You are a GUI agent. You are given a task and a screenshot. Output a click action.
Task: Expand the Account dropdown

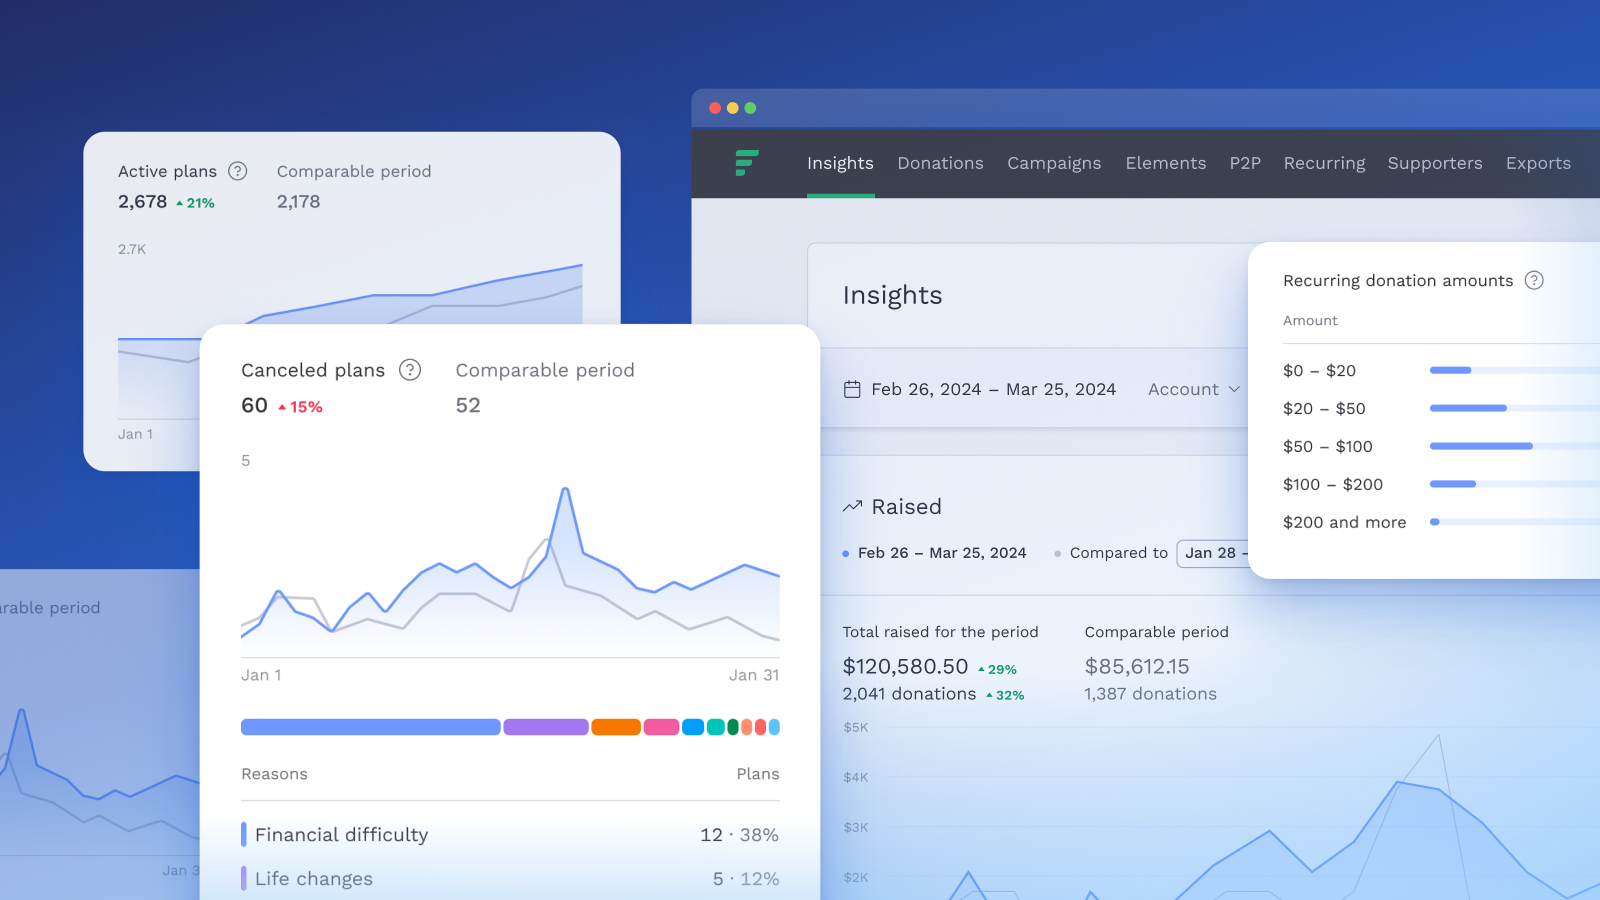[x=1193, y=389]
